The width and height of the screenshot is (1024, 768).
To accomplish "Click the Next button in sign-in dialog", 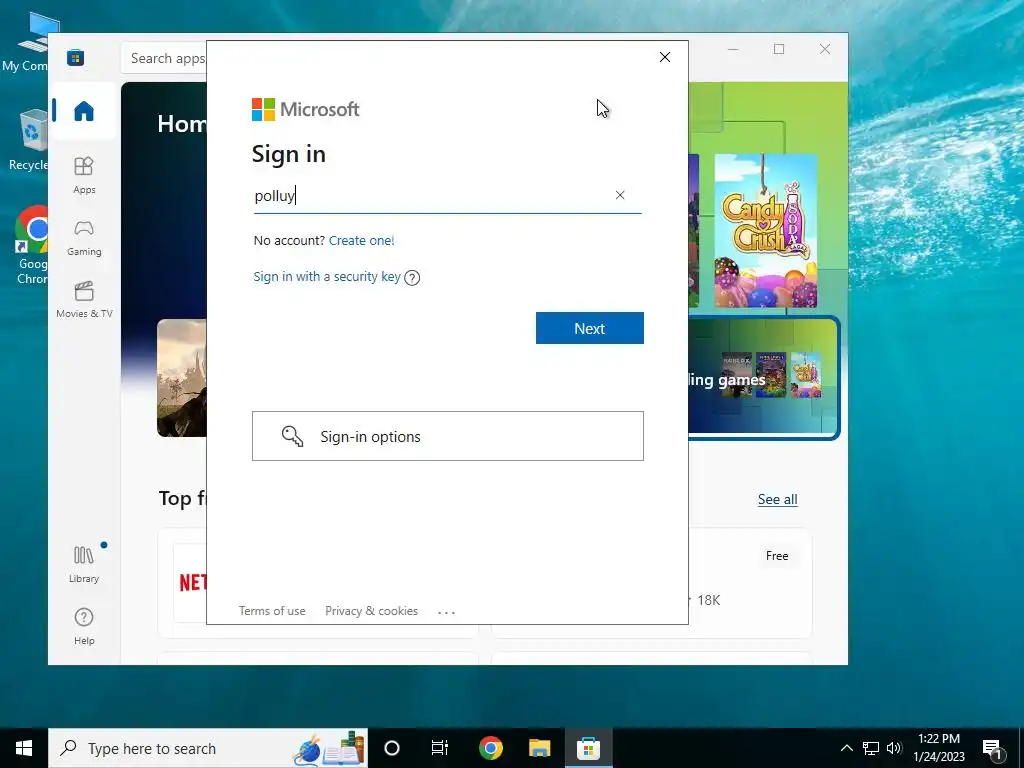I will [590, 328].
